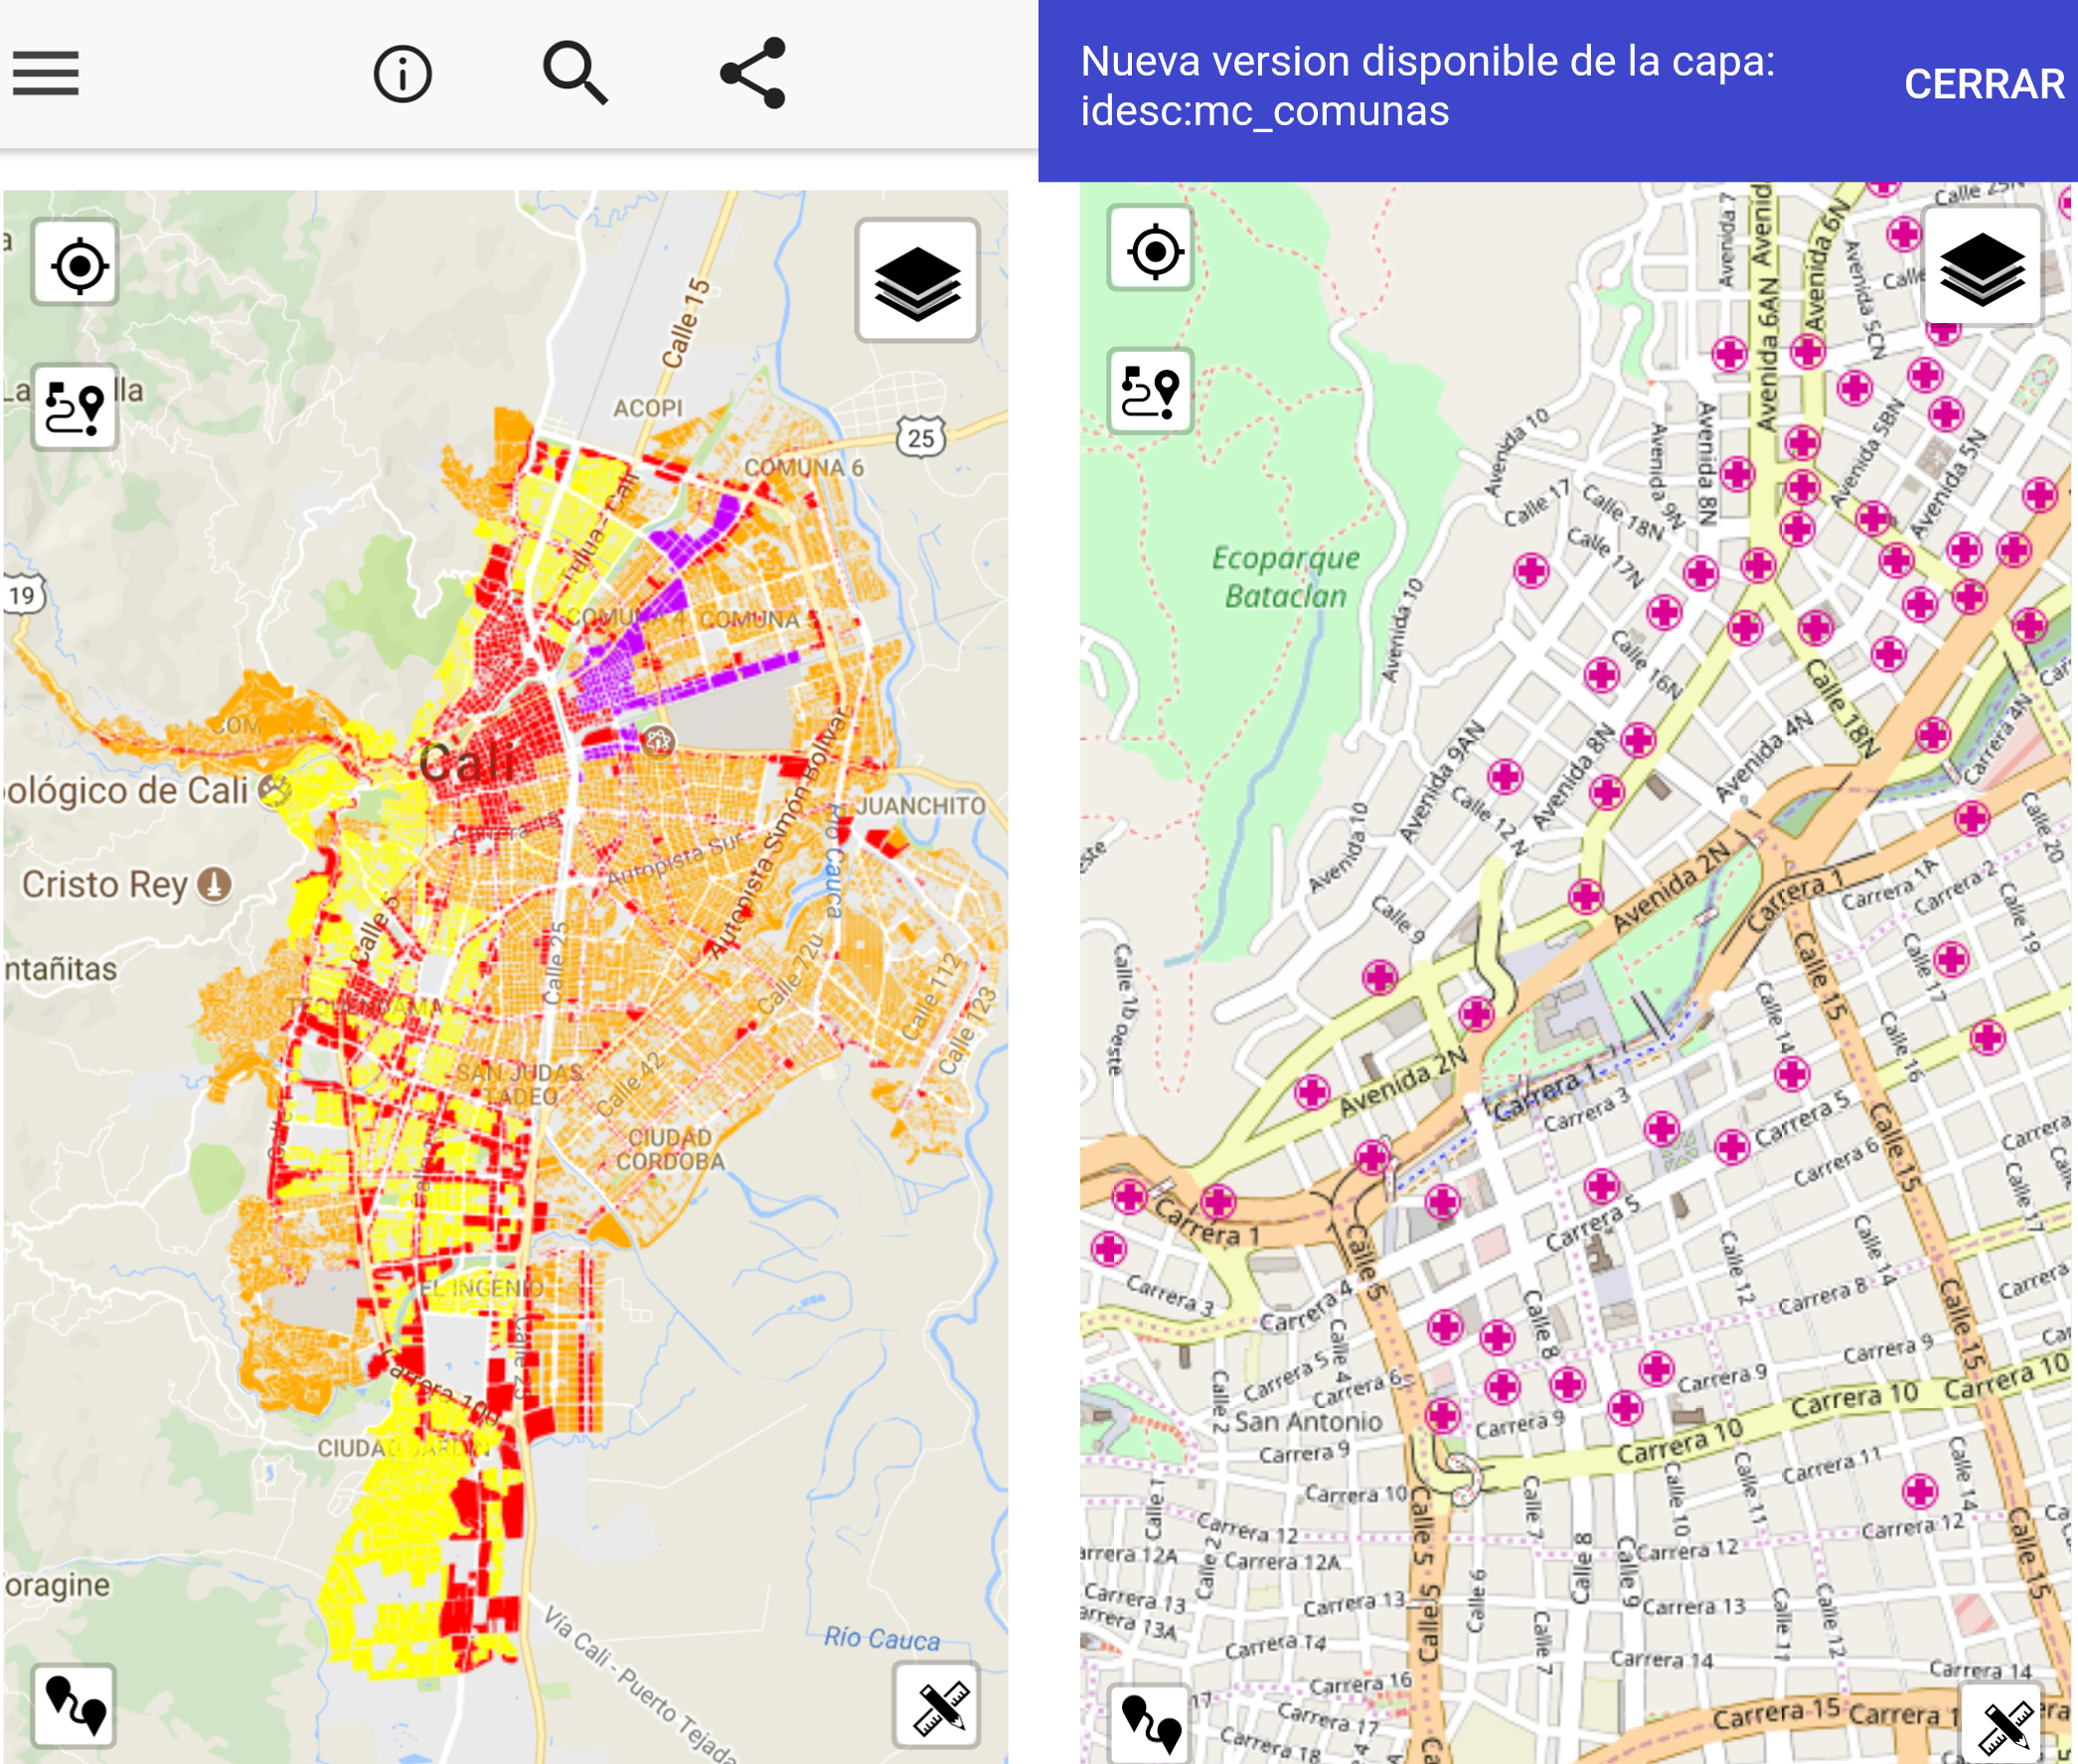The width and height of the screenshot is (2078, 1764).
Task: Activate the measurement tool on the left map
Action: tap(938, 1706)
